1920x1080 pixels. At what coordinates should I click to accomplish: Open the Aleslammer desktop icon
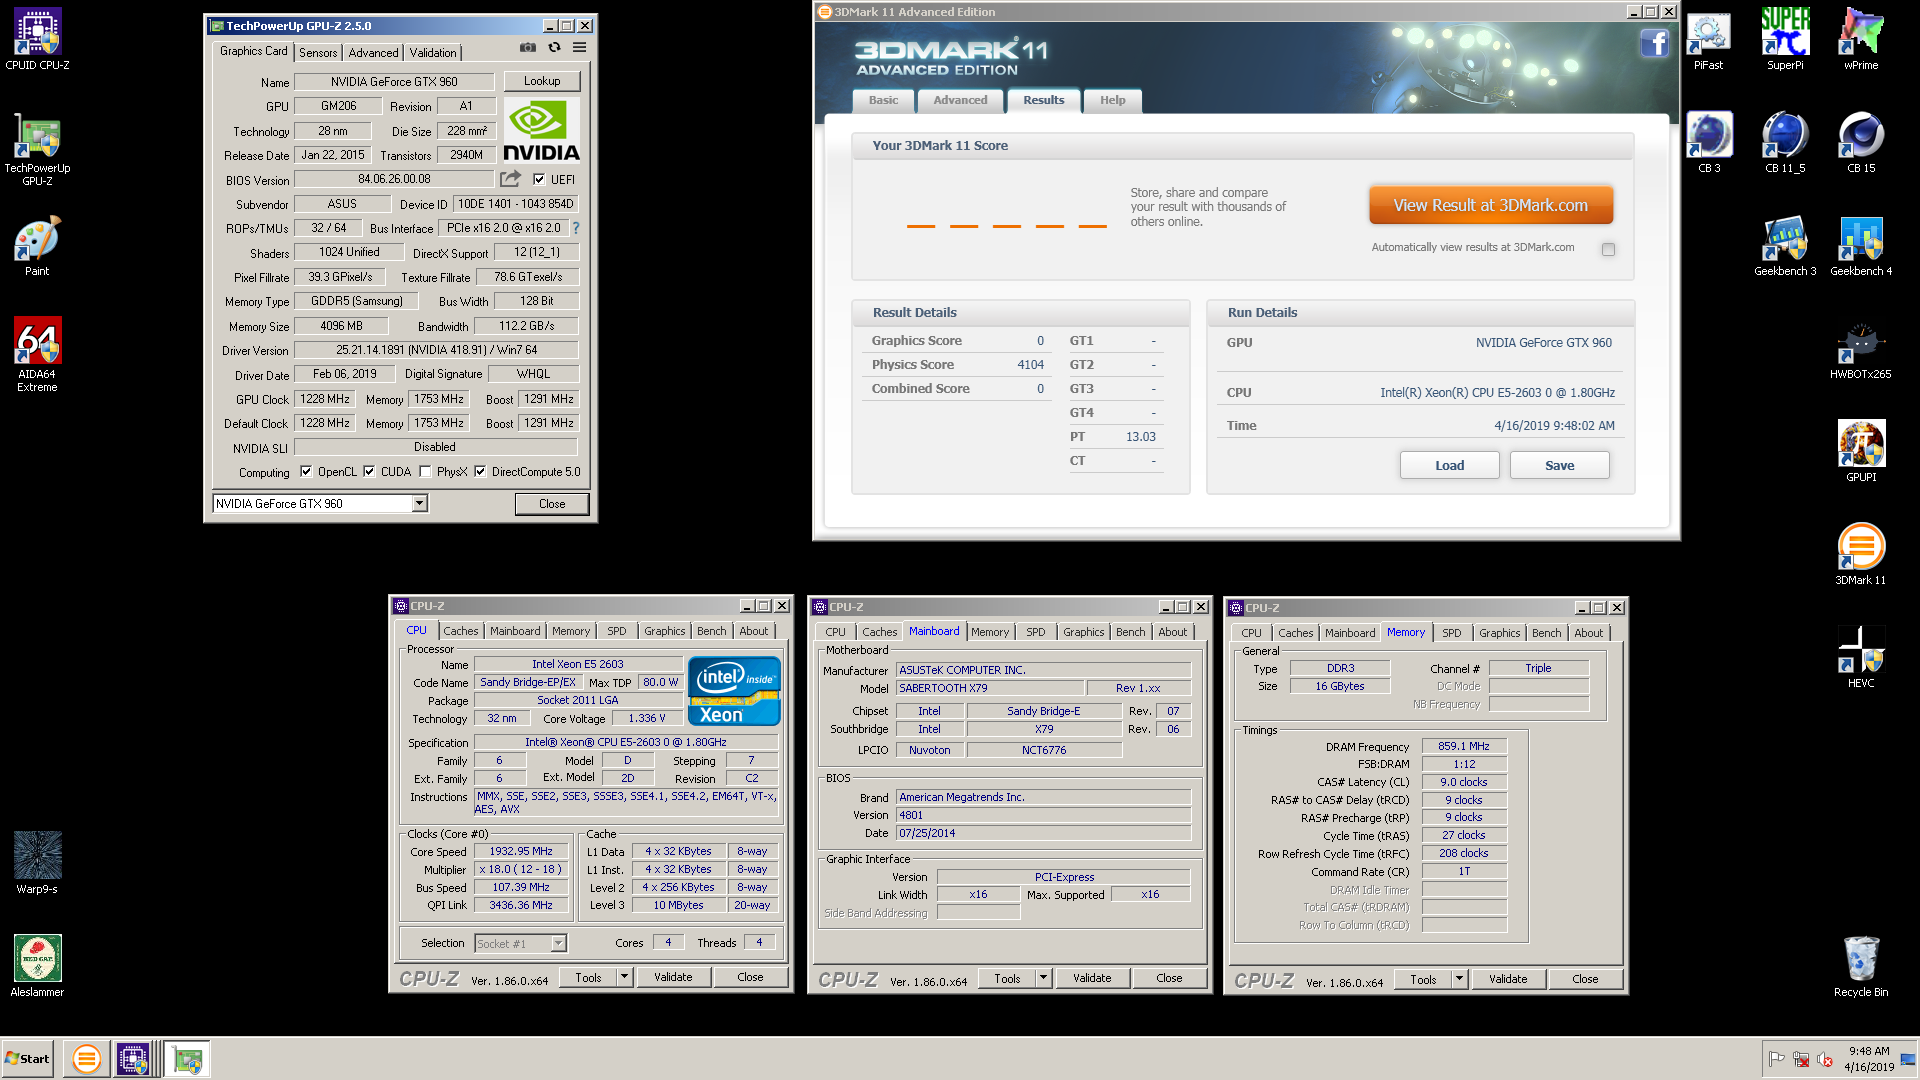click(x=37, y=965)
